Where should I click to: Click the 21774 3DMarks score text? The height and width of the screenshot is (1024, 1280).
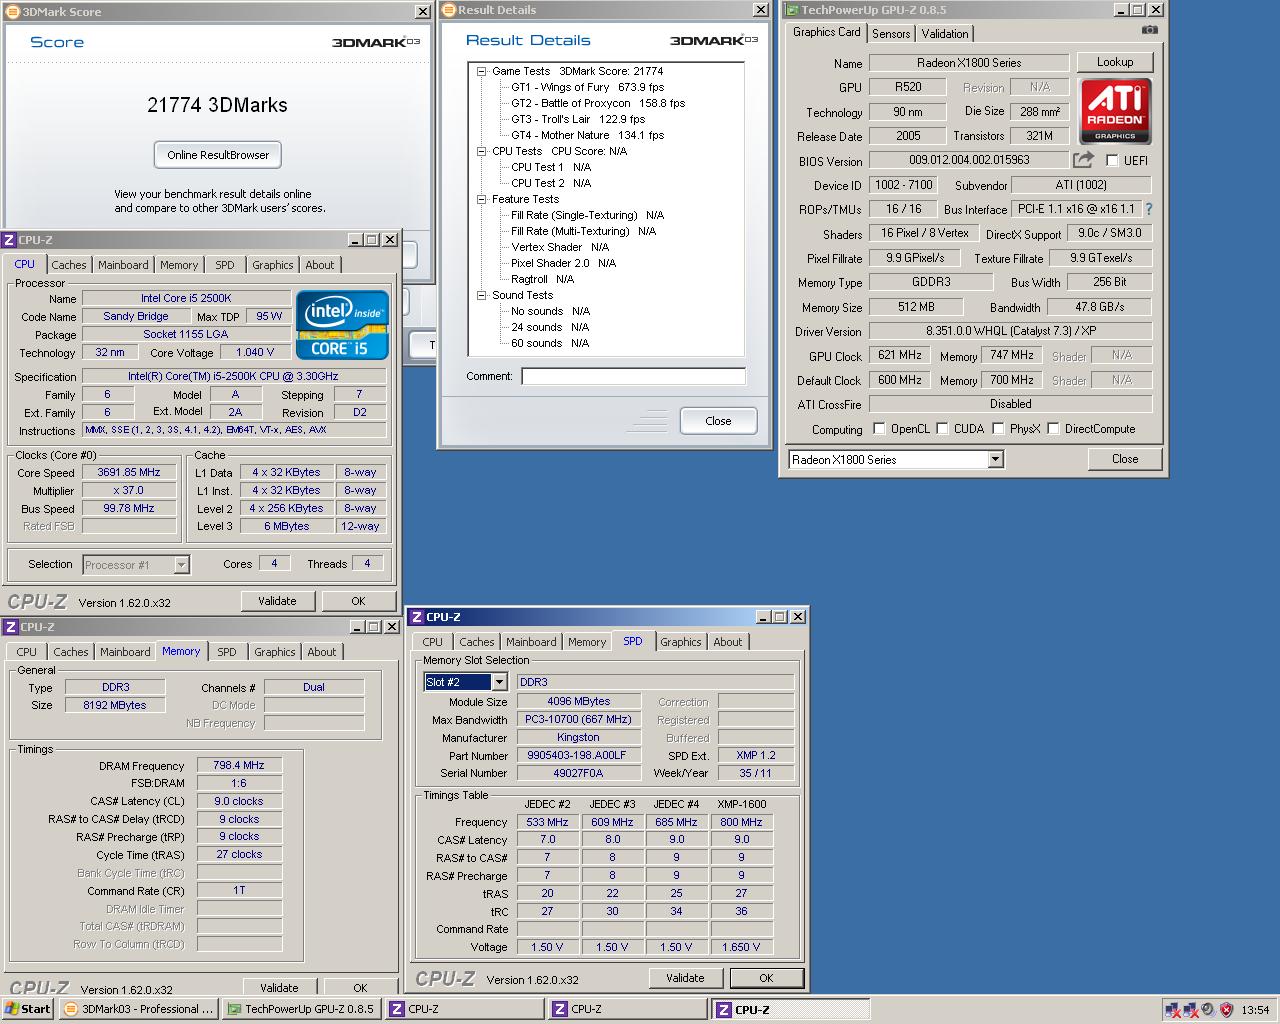[x=217, y=105]
